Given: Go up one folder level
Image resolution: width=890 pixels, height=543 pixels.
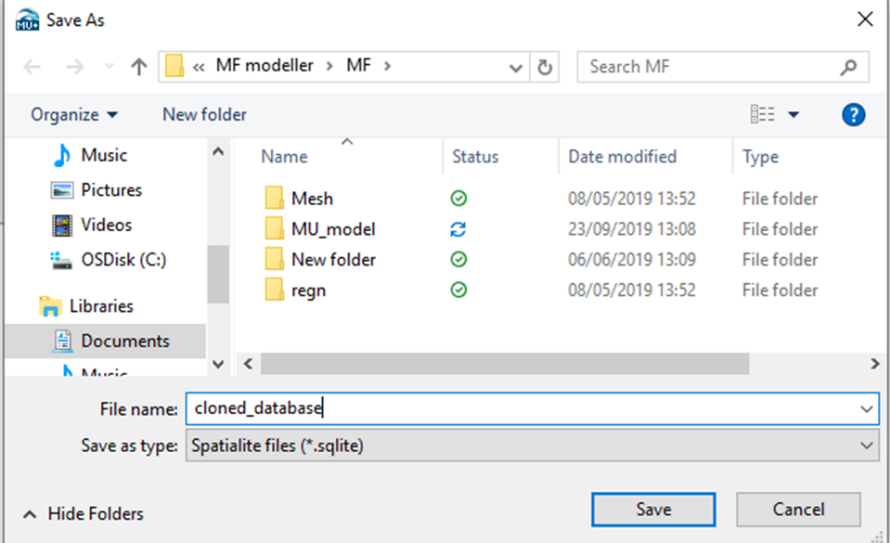Looking at the screenshot, I should (x=138, y=67).
